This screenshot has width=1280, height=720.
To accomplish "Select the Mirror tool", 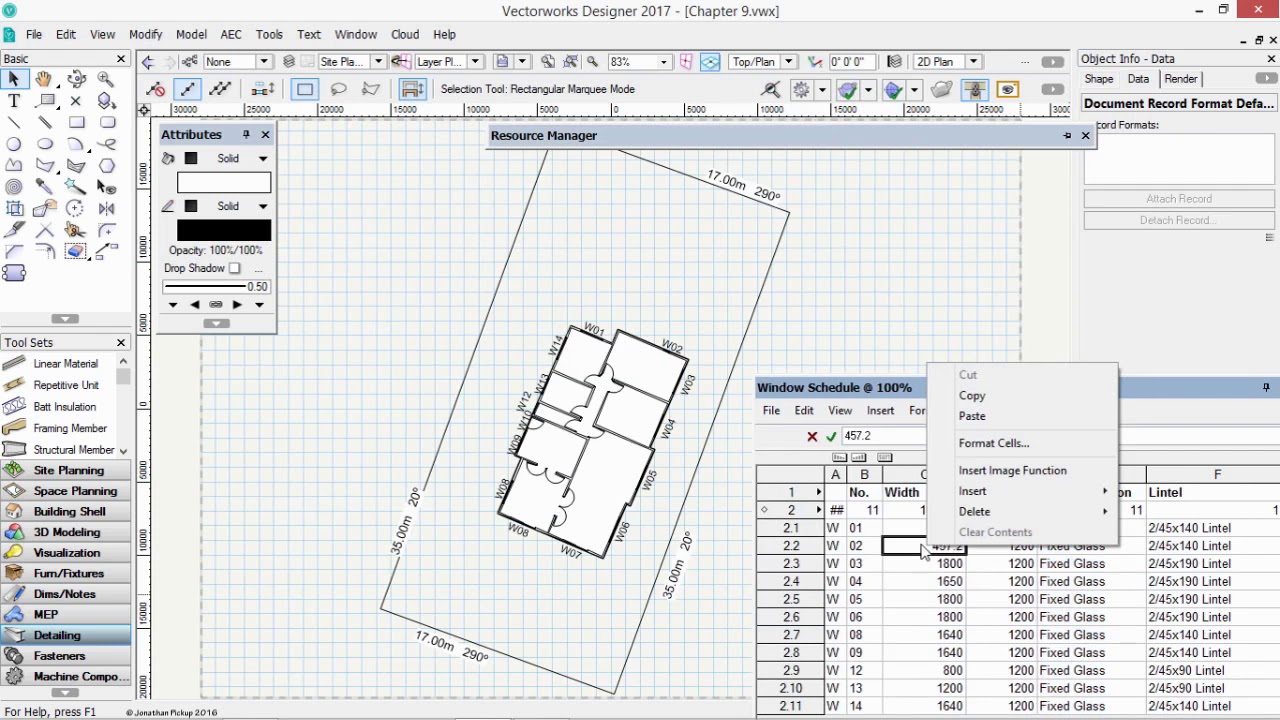I will point(107,208).
